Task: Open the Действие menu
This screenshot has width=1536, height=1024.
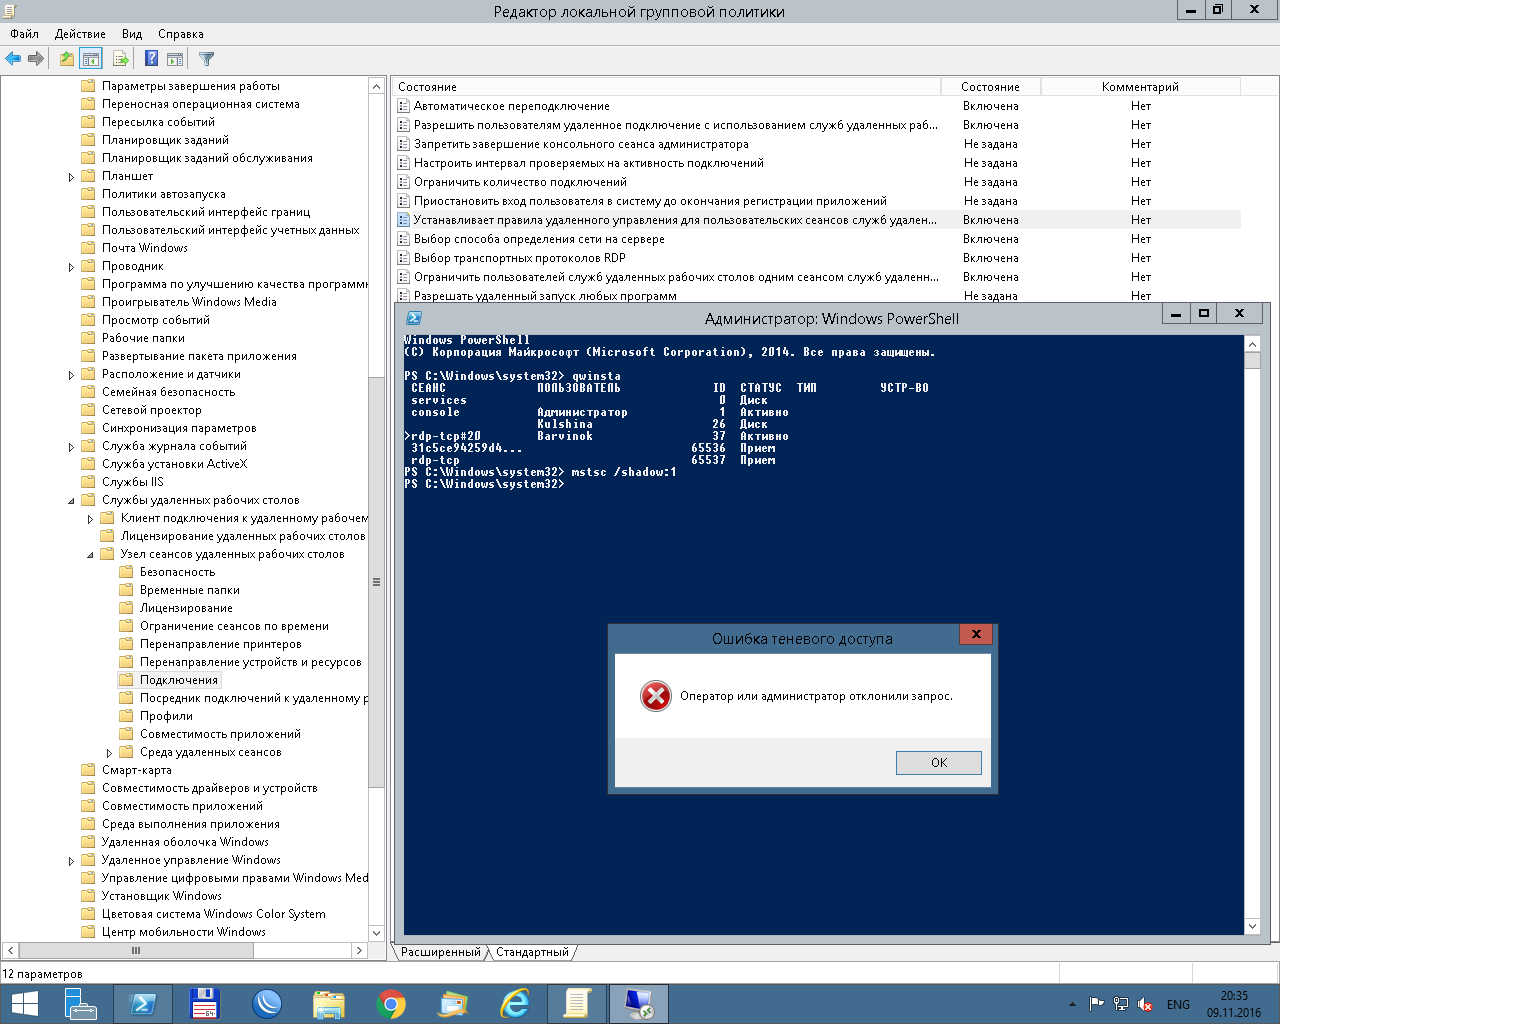Action: point(80,34)
